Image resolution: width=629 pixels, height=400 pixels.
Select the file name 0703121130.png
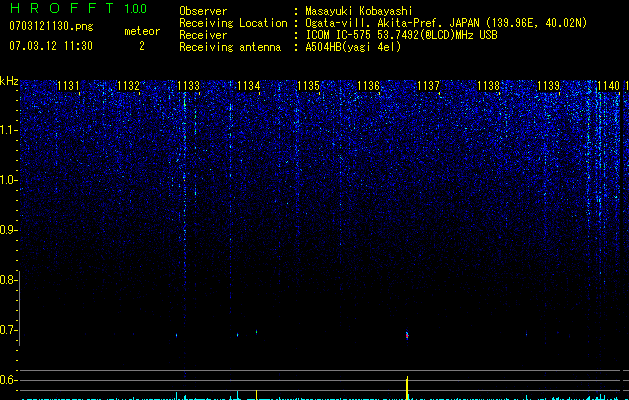tap(51, 26)
